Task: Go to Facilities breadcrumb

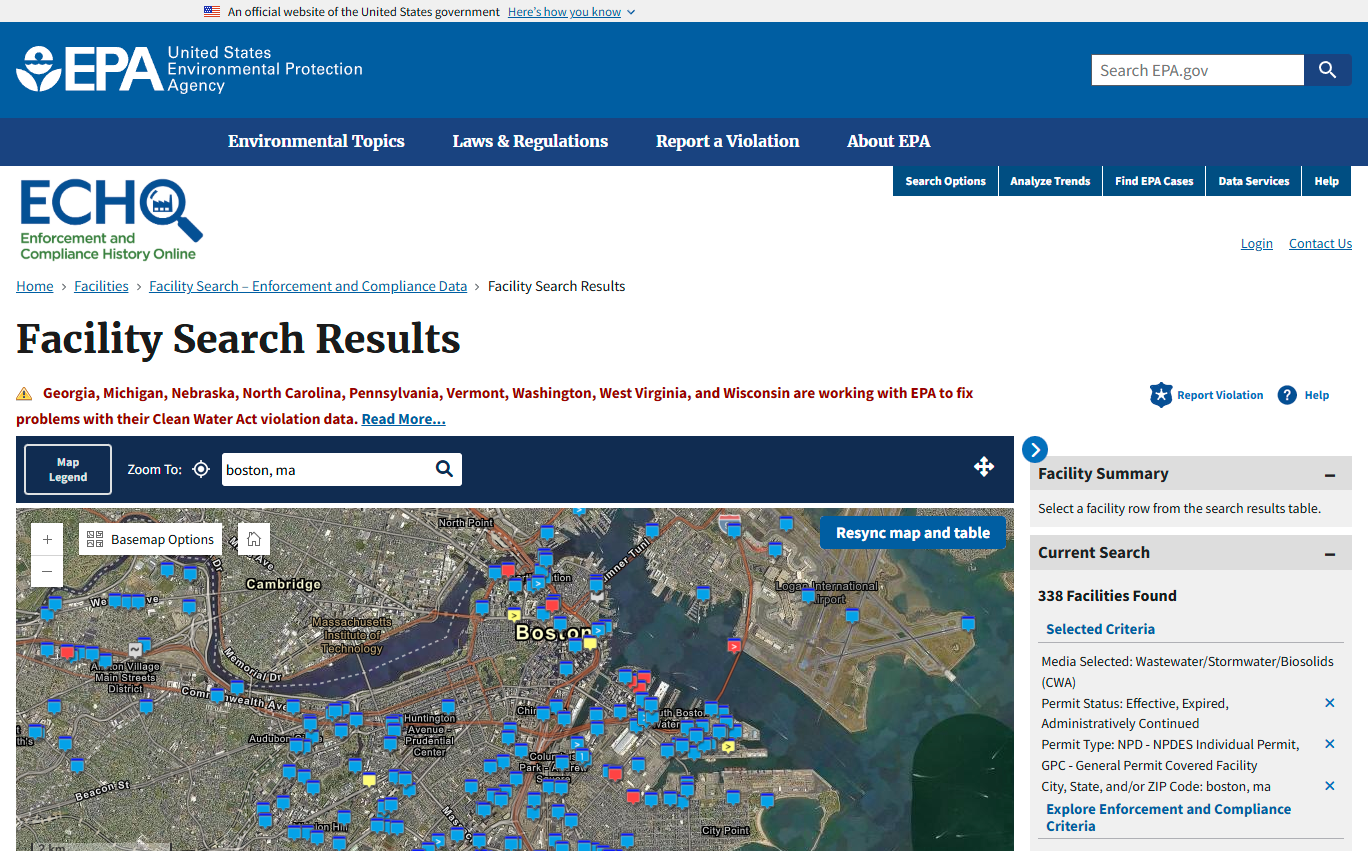Action: tap(101, 286)
